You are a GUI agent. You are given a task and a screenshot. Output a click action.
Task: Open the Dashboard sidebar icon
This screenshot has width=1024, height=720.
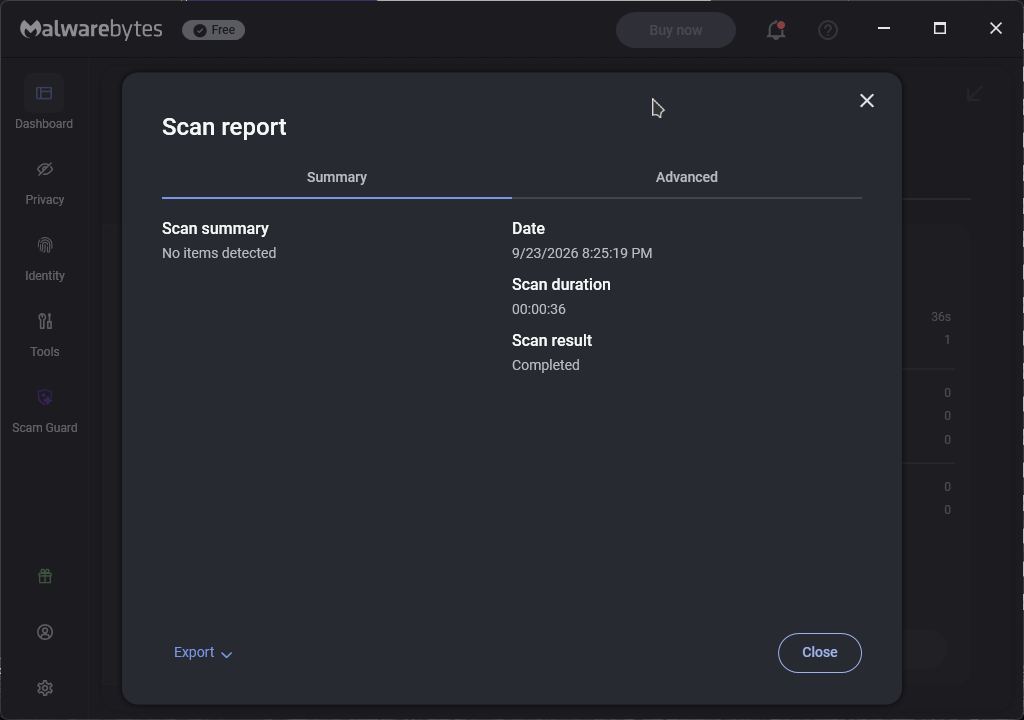[x=44, y=93]
